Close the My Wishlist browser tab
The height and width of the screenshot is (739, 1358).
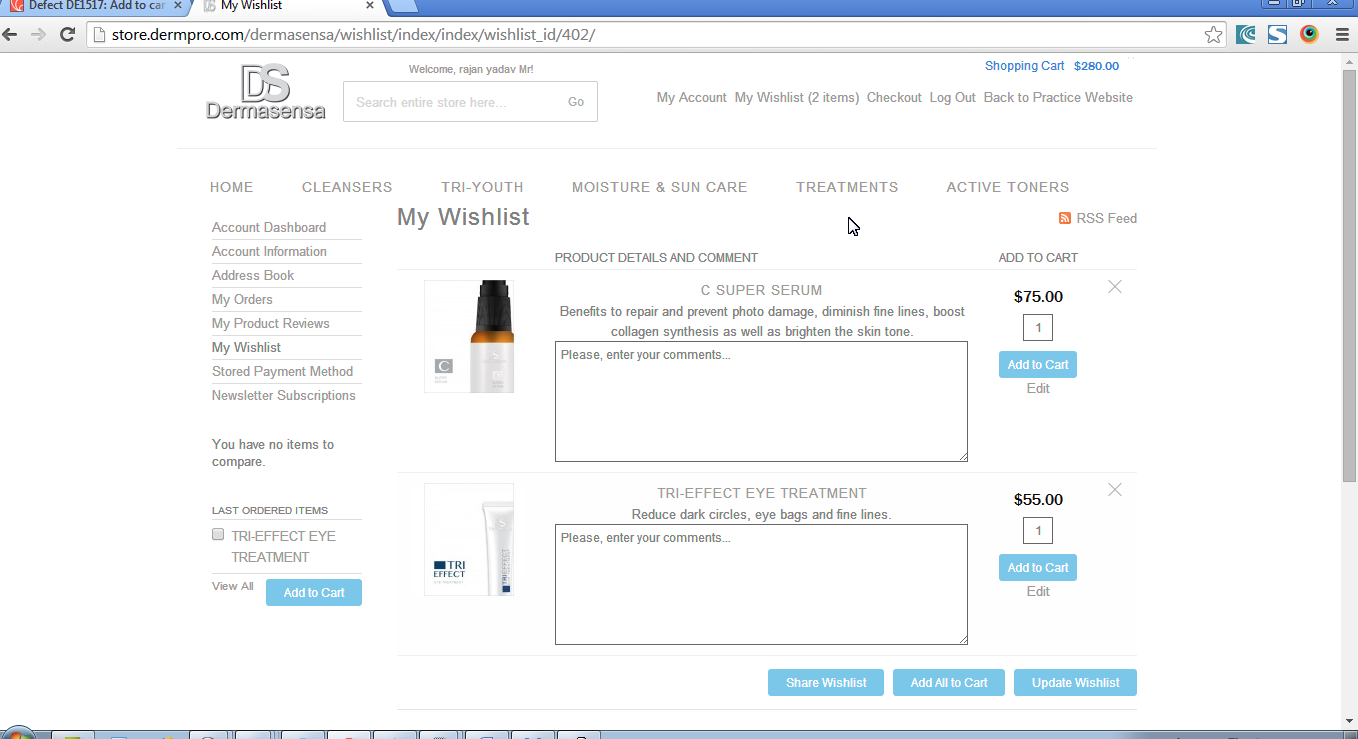click(x=371, y=5)
